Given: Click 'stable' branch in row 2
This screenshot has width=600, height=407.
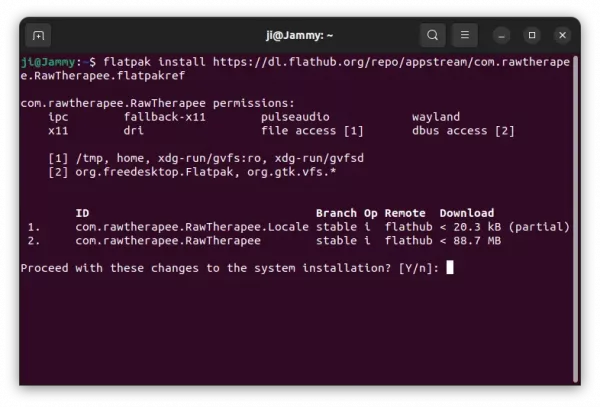Looking at the screenshot, I should pos(336,241).
